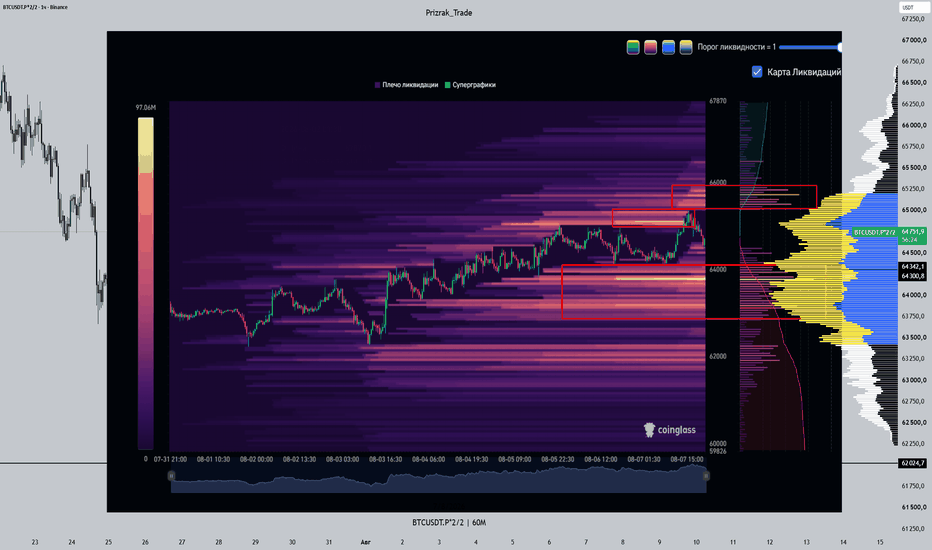This screenshot has height=550, width=932.
Task: Click the 08-07 15:00 heatmap time label
Action: tap(687, 460)
